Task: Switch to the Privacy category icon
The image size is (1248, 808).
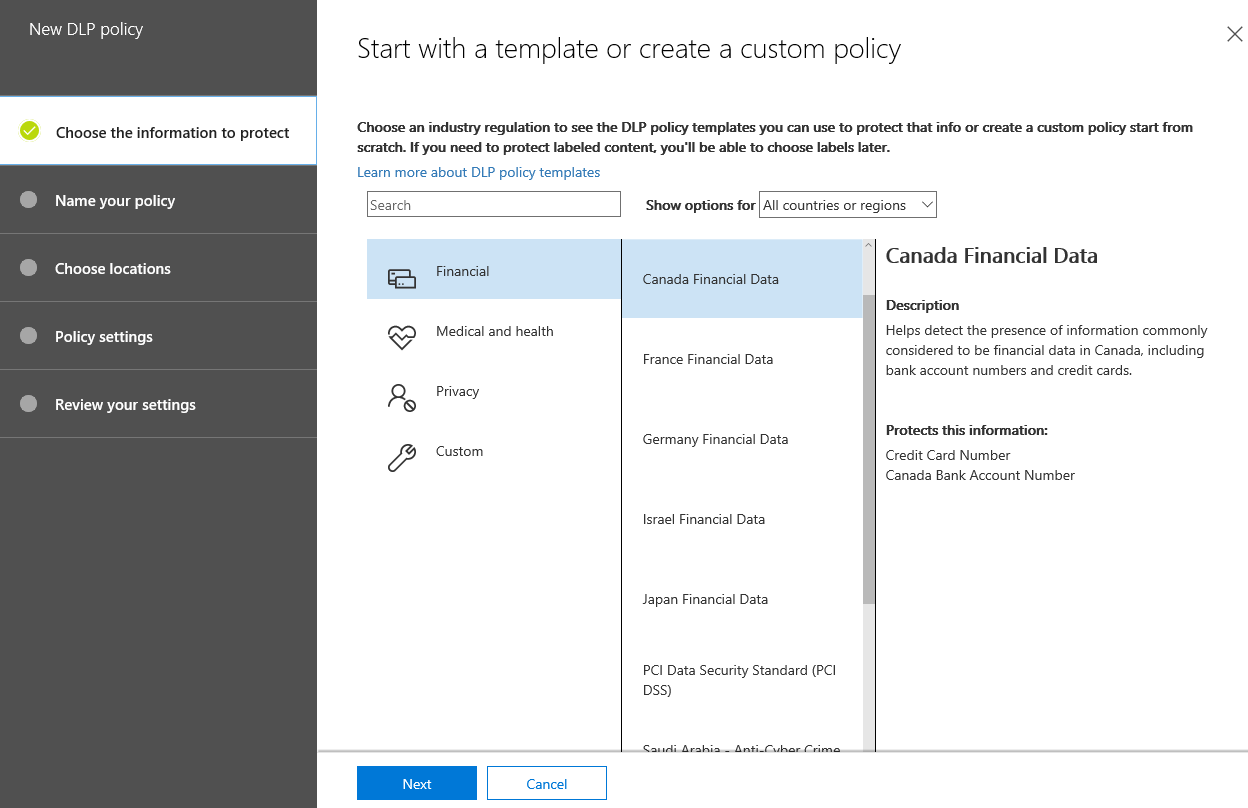Action: tap(401, 398)
